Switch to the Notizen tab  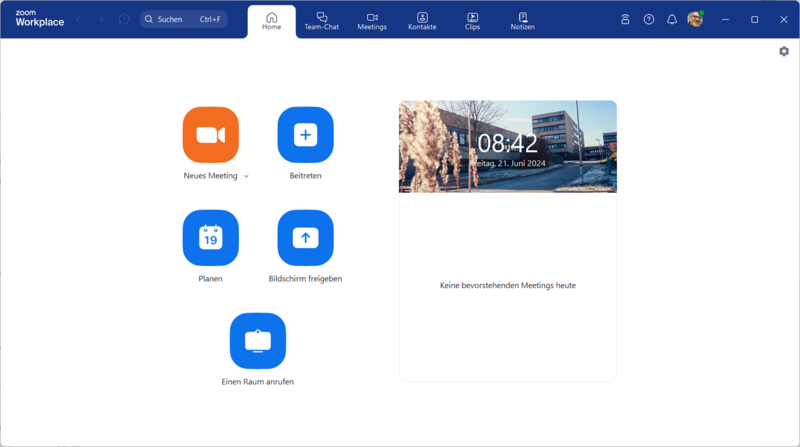[522, 21]
